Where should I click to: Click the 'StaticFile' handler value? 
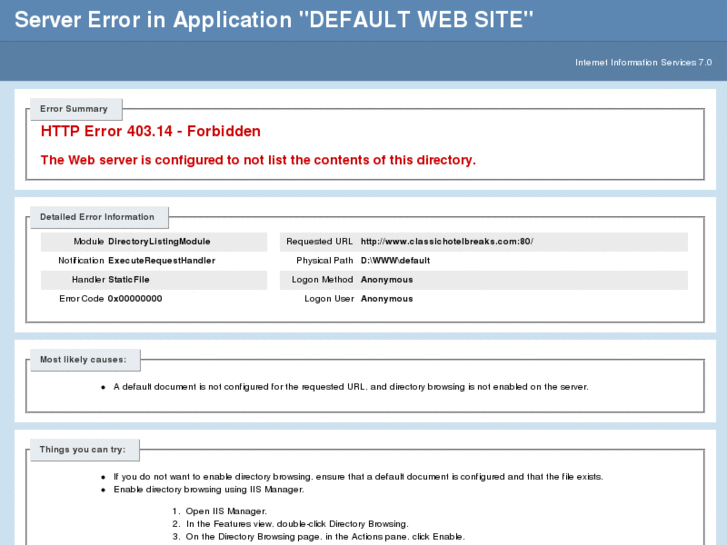point(129,279)
